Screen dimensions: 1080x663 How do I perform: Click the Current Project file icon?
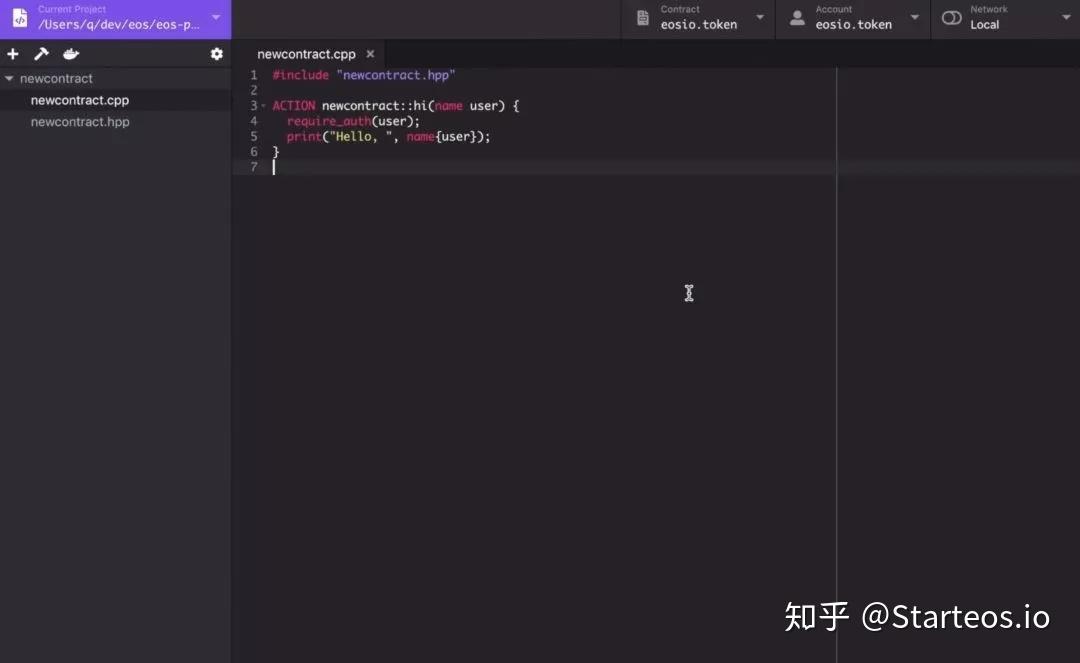19,18
